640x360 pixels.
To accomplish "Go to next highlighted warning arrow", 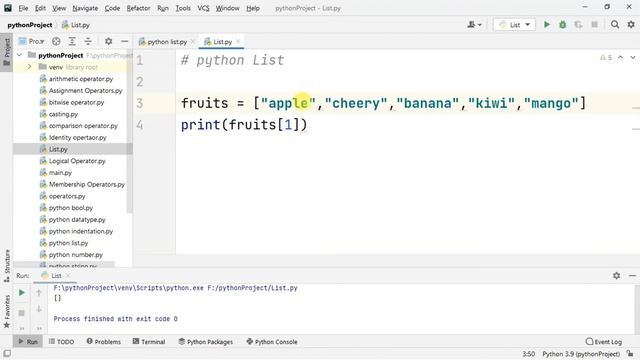I will (633, 58).
